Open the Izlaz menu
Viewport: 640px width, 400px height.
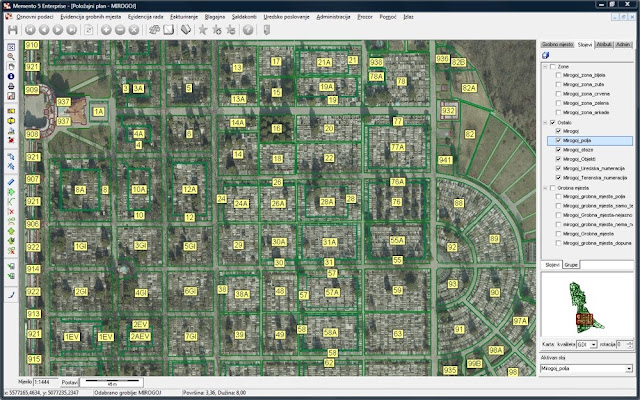pyautogui.click(x=408, y=17)
